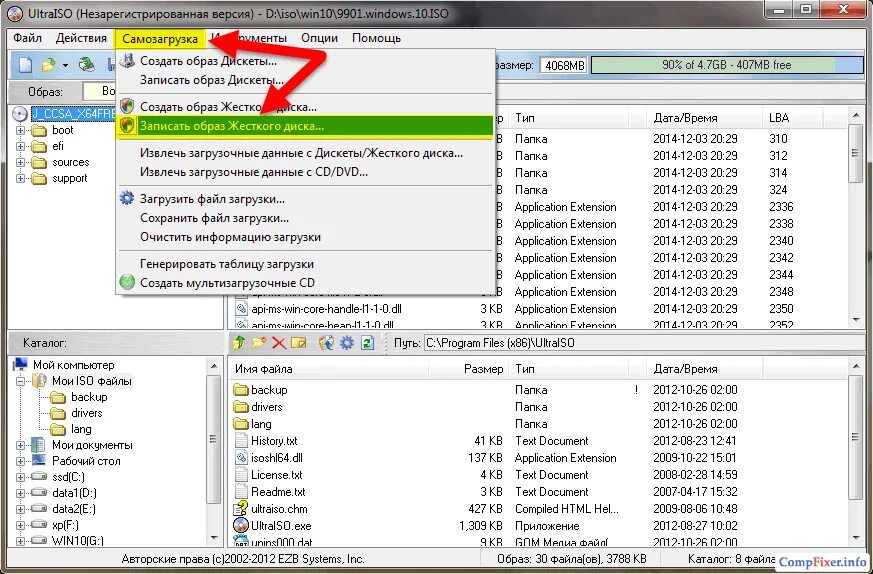Click the Рабочий стол desktop icon

[39, 461]
